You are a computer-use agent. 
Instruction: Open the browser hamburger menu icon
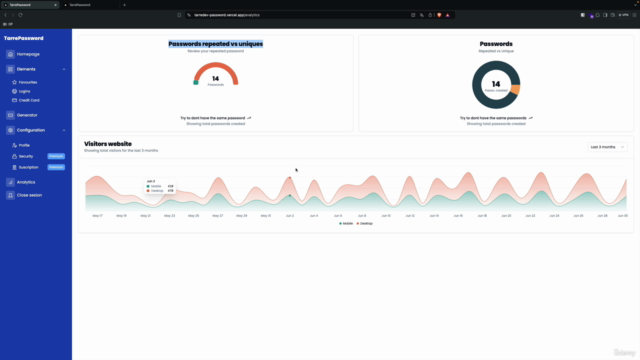(x=634, y=15)
